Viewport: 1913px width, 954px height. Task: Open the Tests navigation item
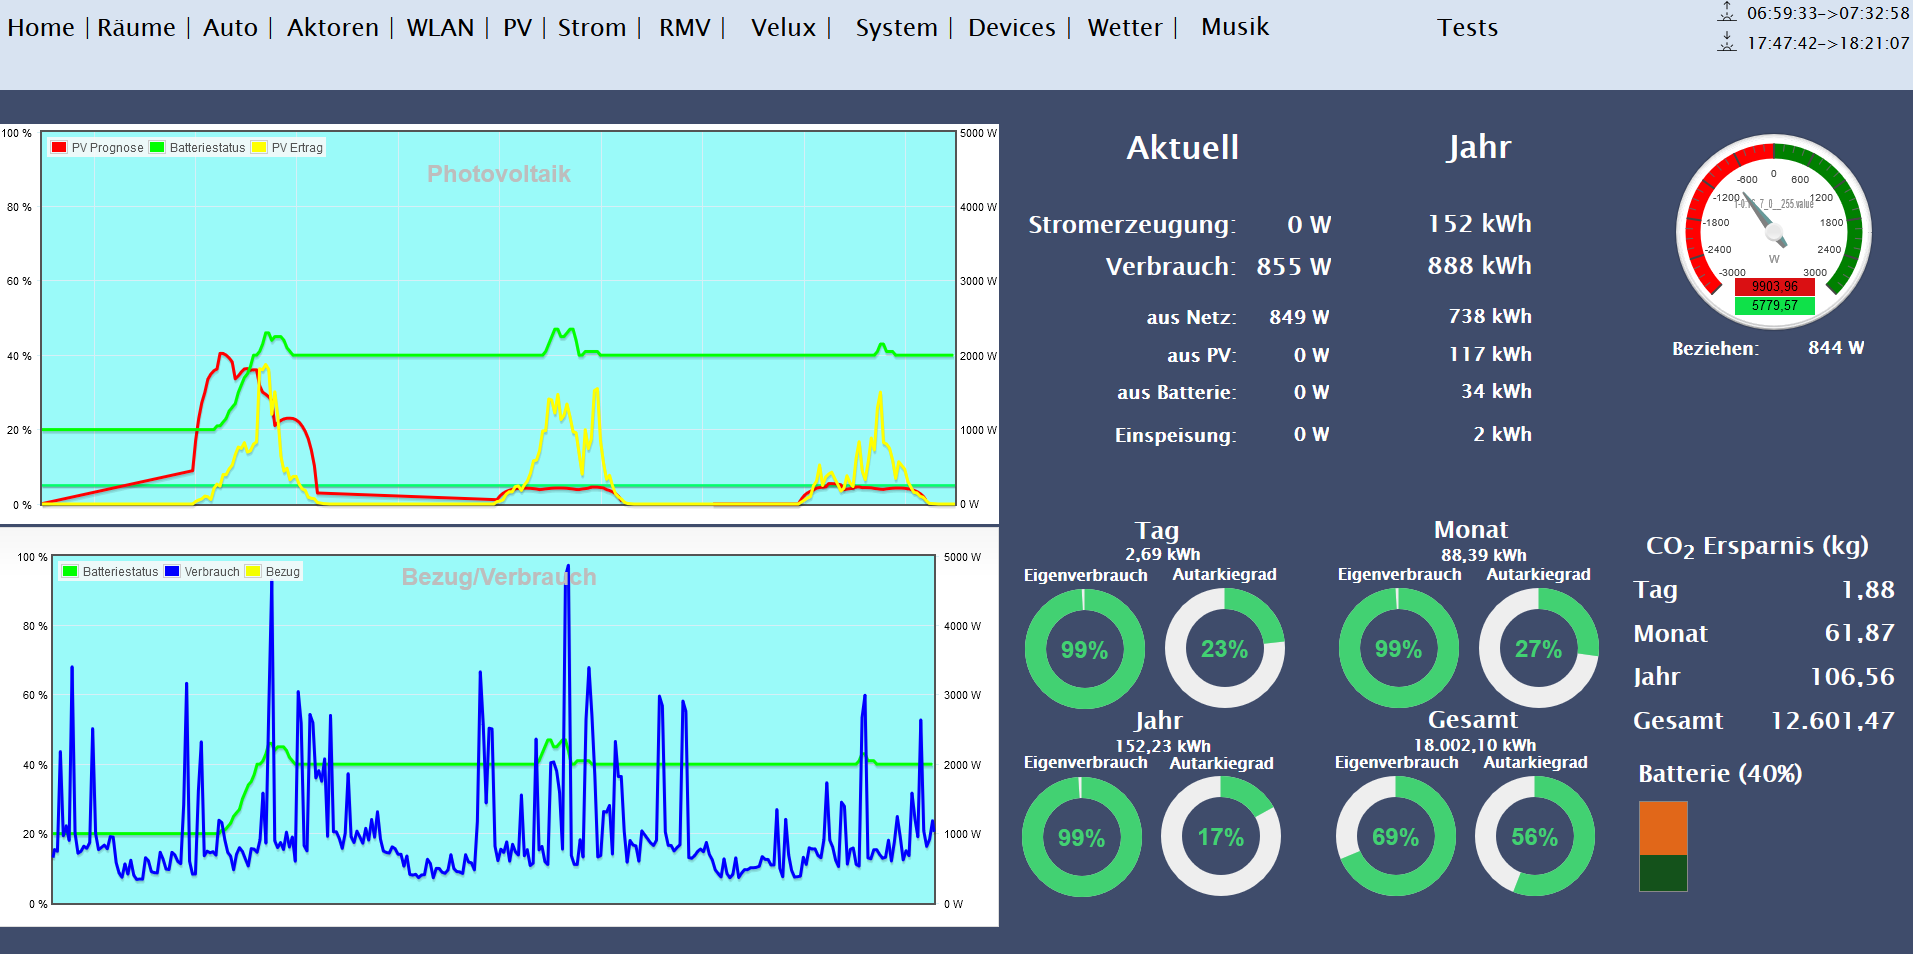1467,28
